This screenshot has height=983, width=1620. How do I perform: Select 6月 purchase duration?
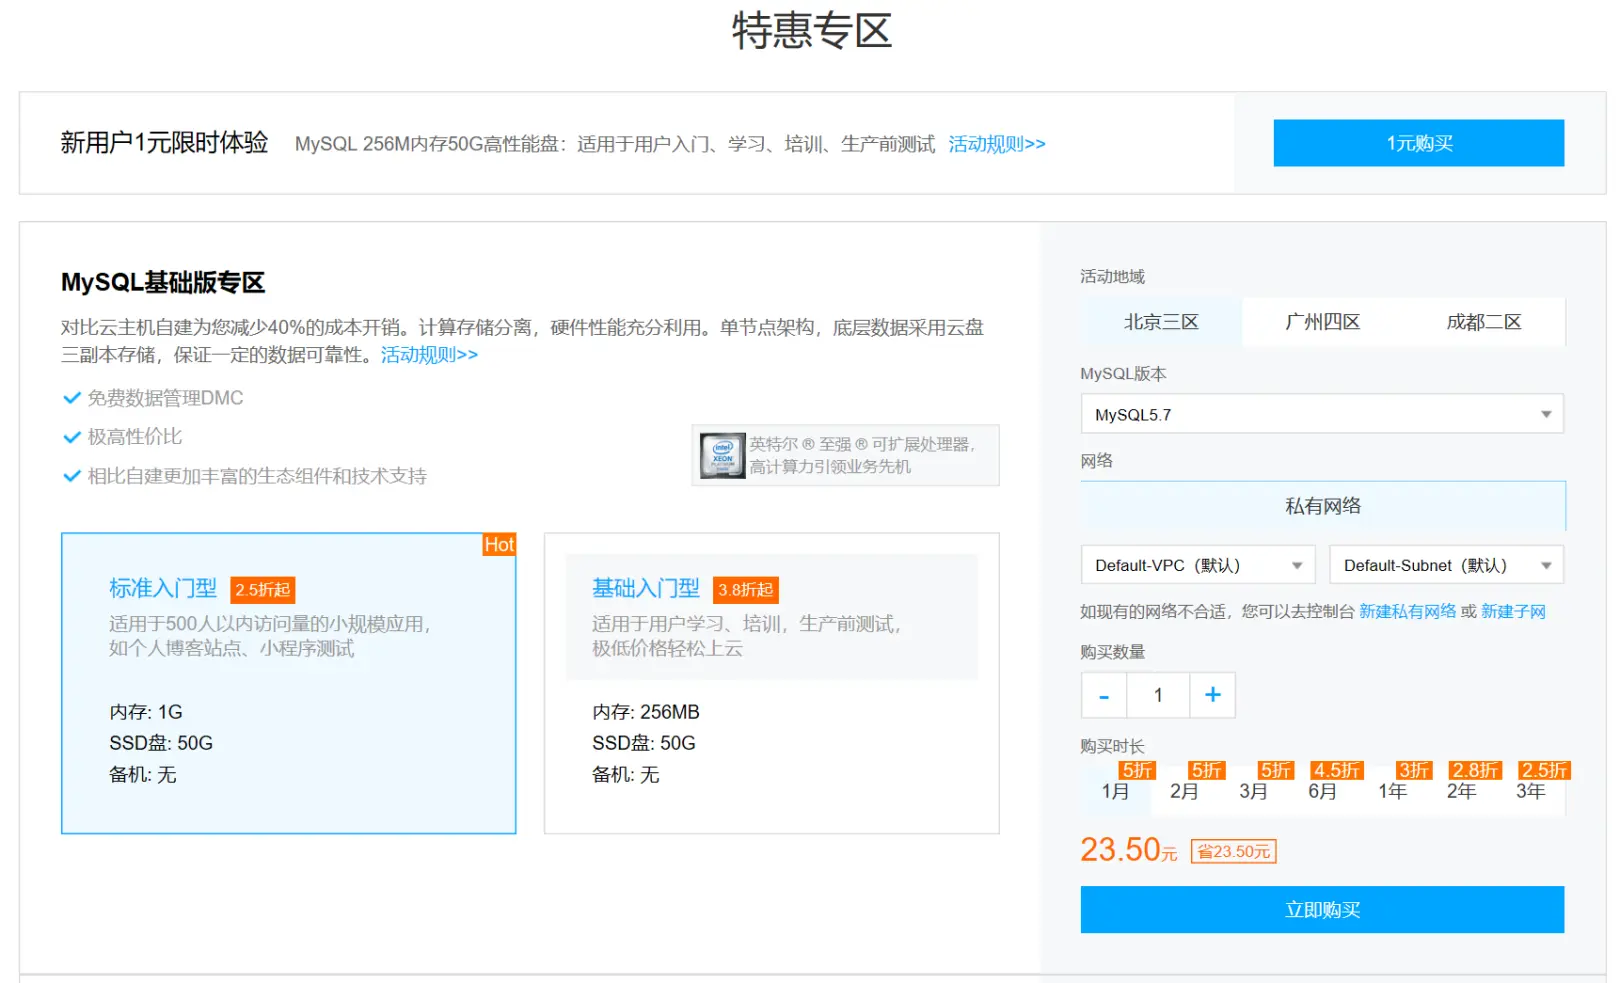[x=1322, y=792]
